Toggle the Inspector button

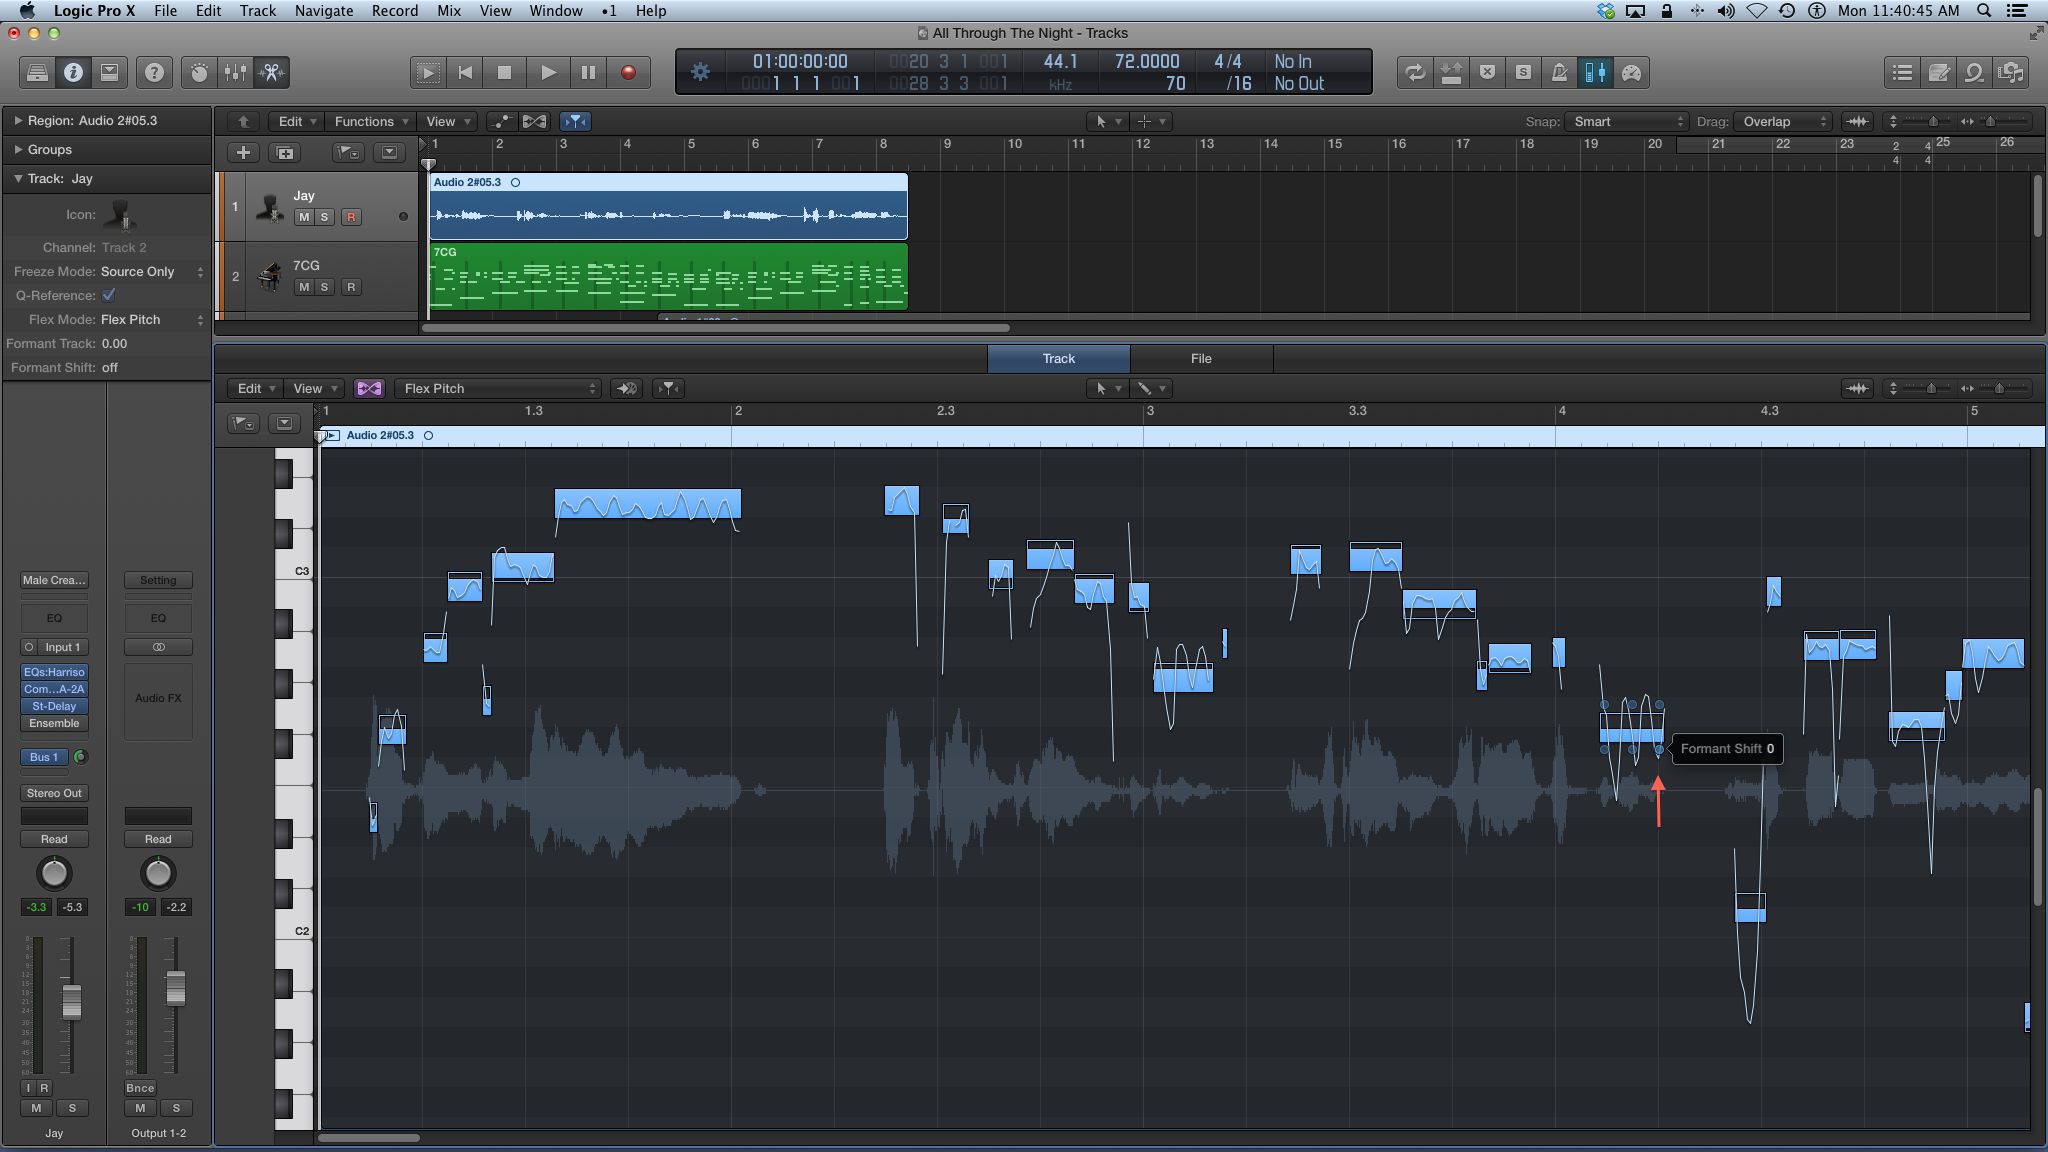(x=73, y=72)
